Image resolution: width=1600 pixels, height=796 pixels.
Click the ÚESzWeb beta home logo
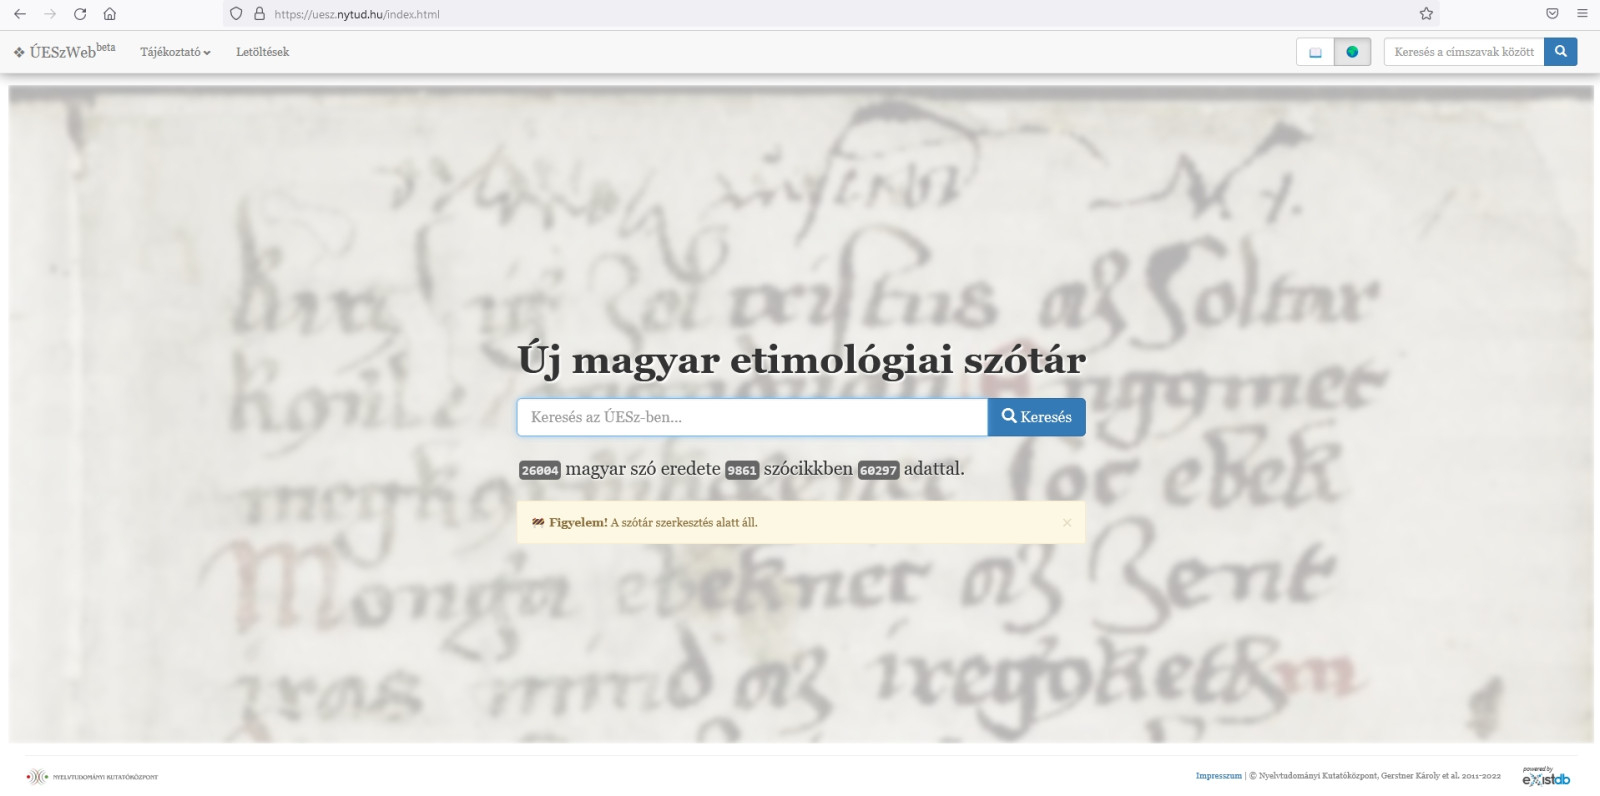click(x=64, y=52)
